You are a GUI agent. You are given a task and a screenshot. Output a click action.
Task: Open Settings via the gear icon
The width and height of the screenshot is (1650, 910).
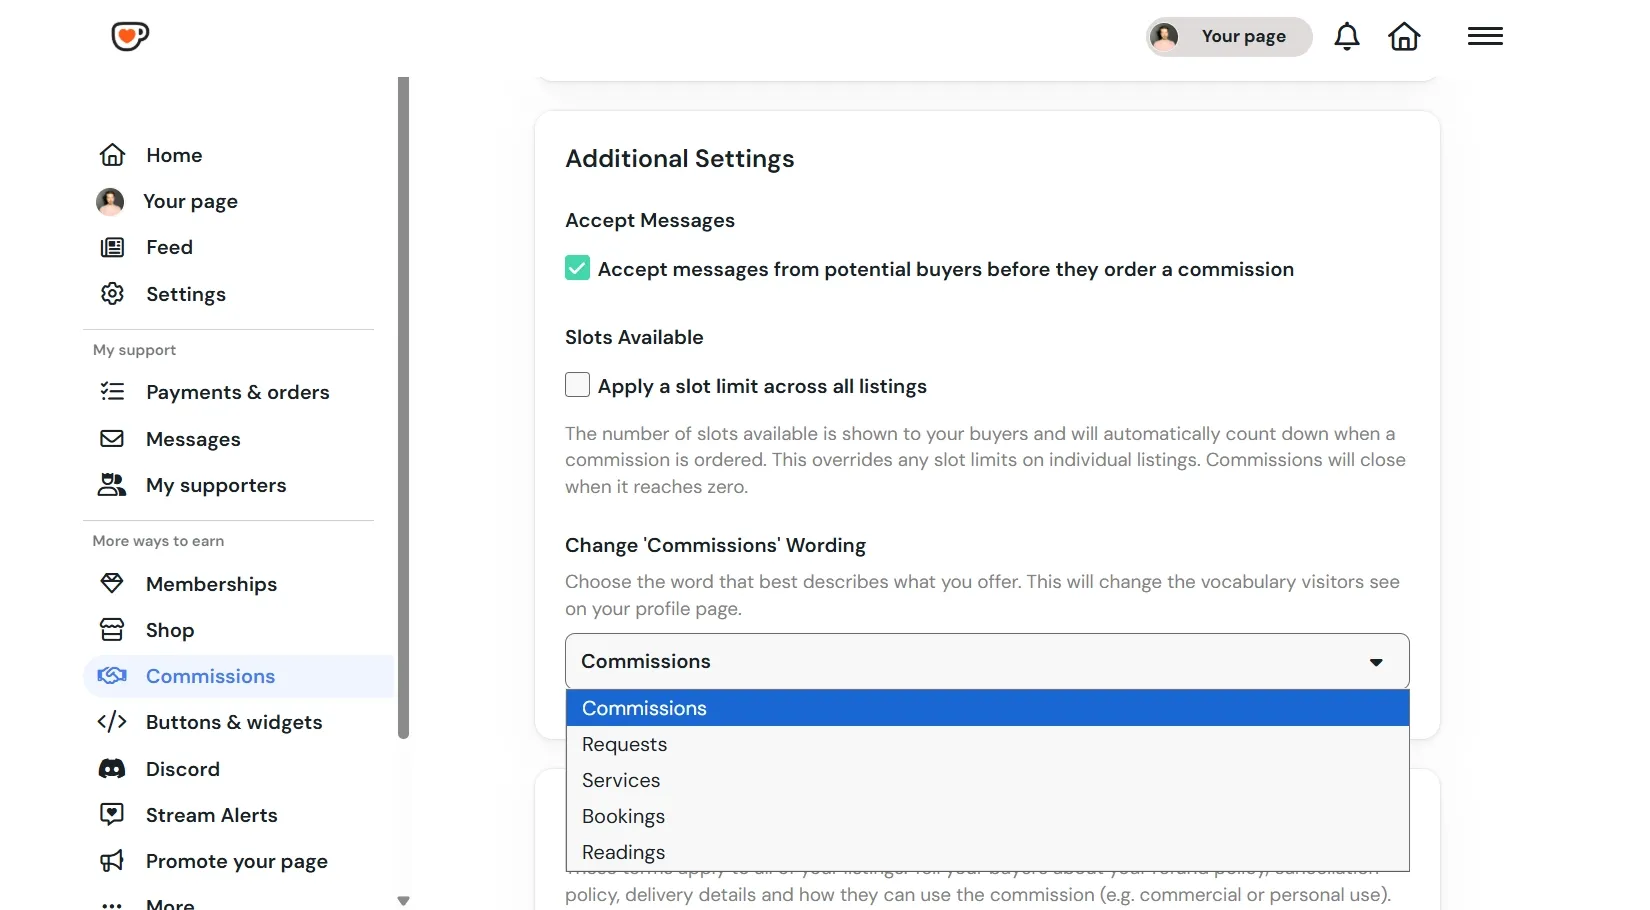click(112, 294)
